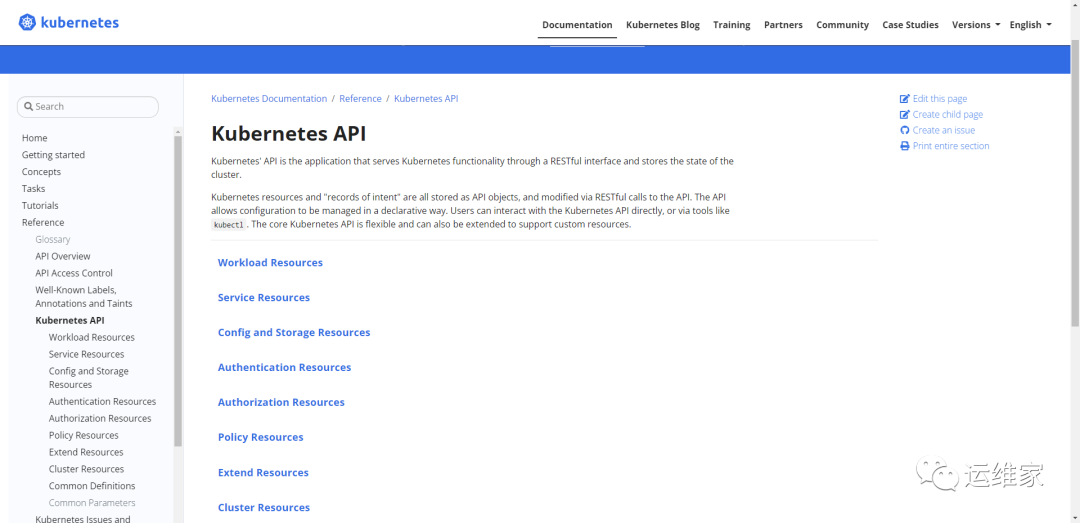
Task: Open Well-Known Labels, Annotations and Taints
Action: coord(83,296)
